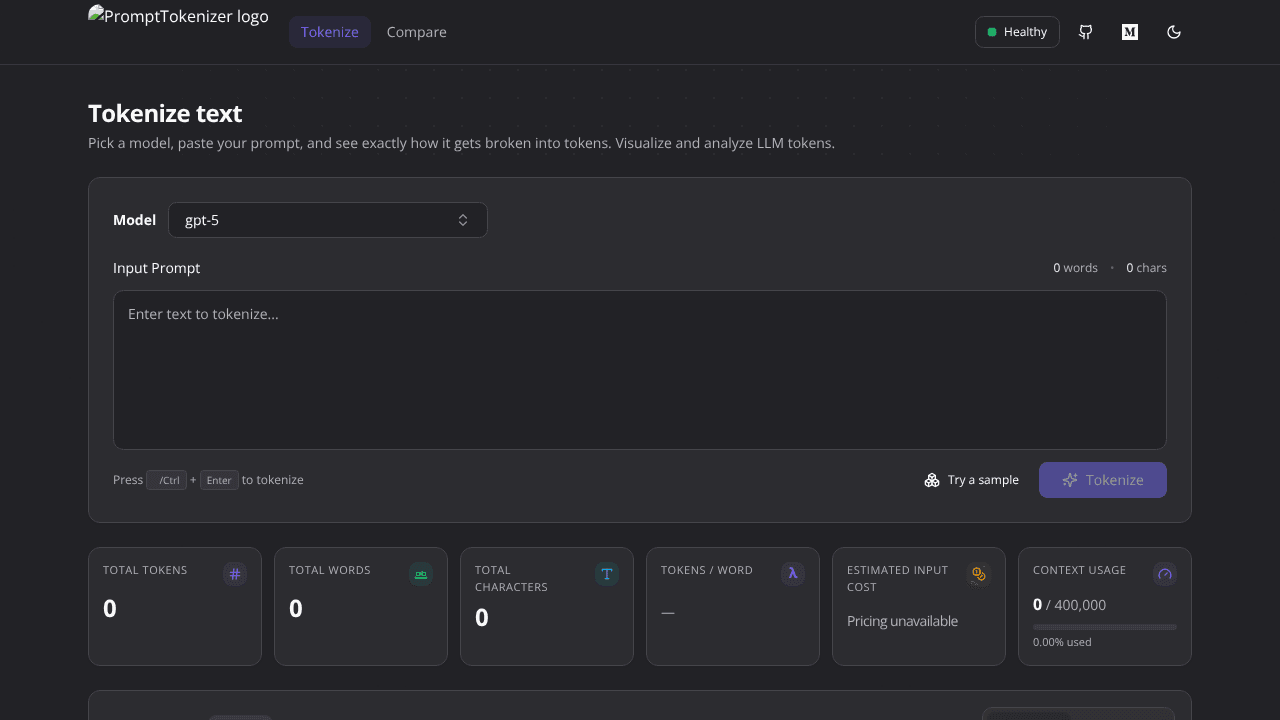
Task: Click the PromptTokenizer logo
Action: [x=178, y=17]
